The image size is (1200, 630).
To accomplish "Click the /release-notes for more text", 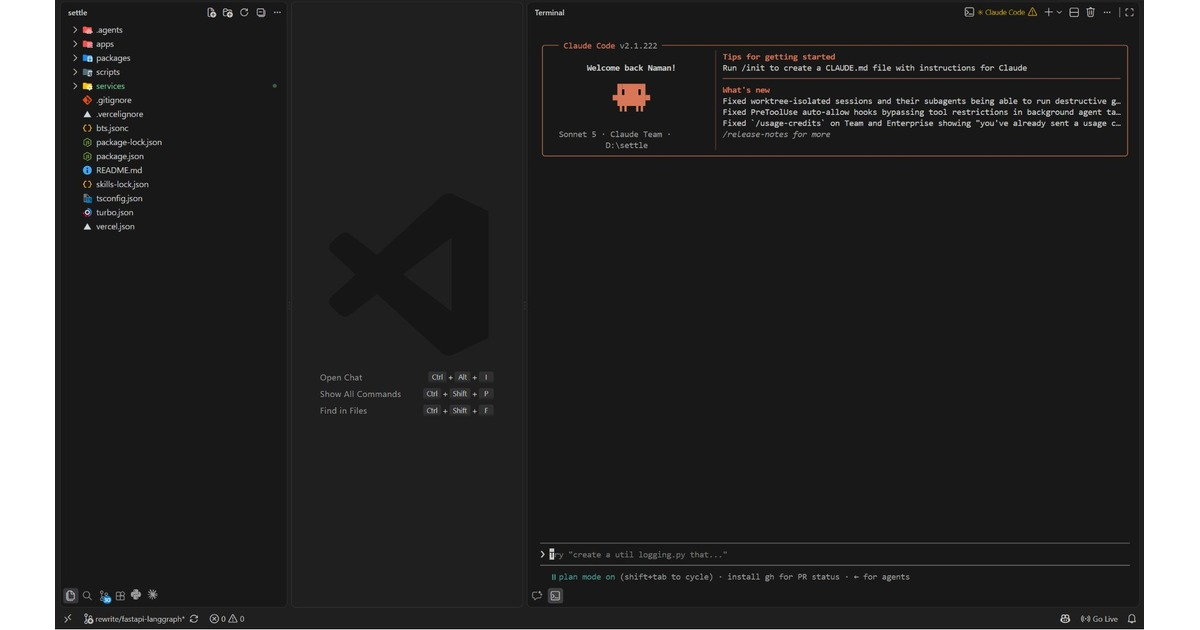I will point(776,134).
